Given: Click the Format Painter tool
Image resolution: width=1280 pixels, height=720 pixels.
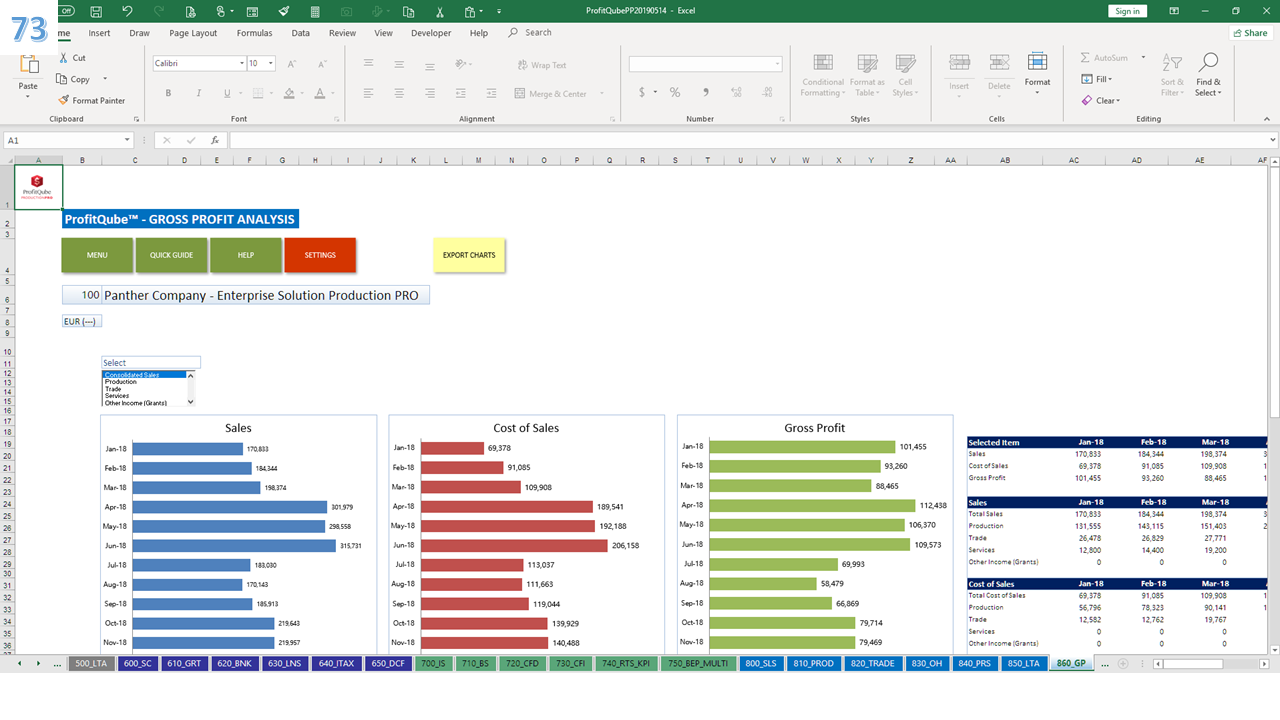Looking at the screenshot, I should click(x=91, y=100).
